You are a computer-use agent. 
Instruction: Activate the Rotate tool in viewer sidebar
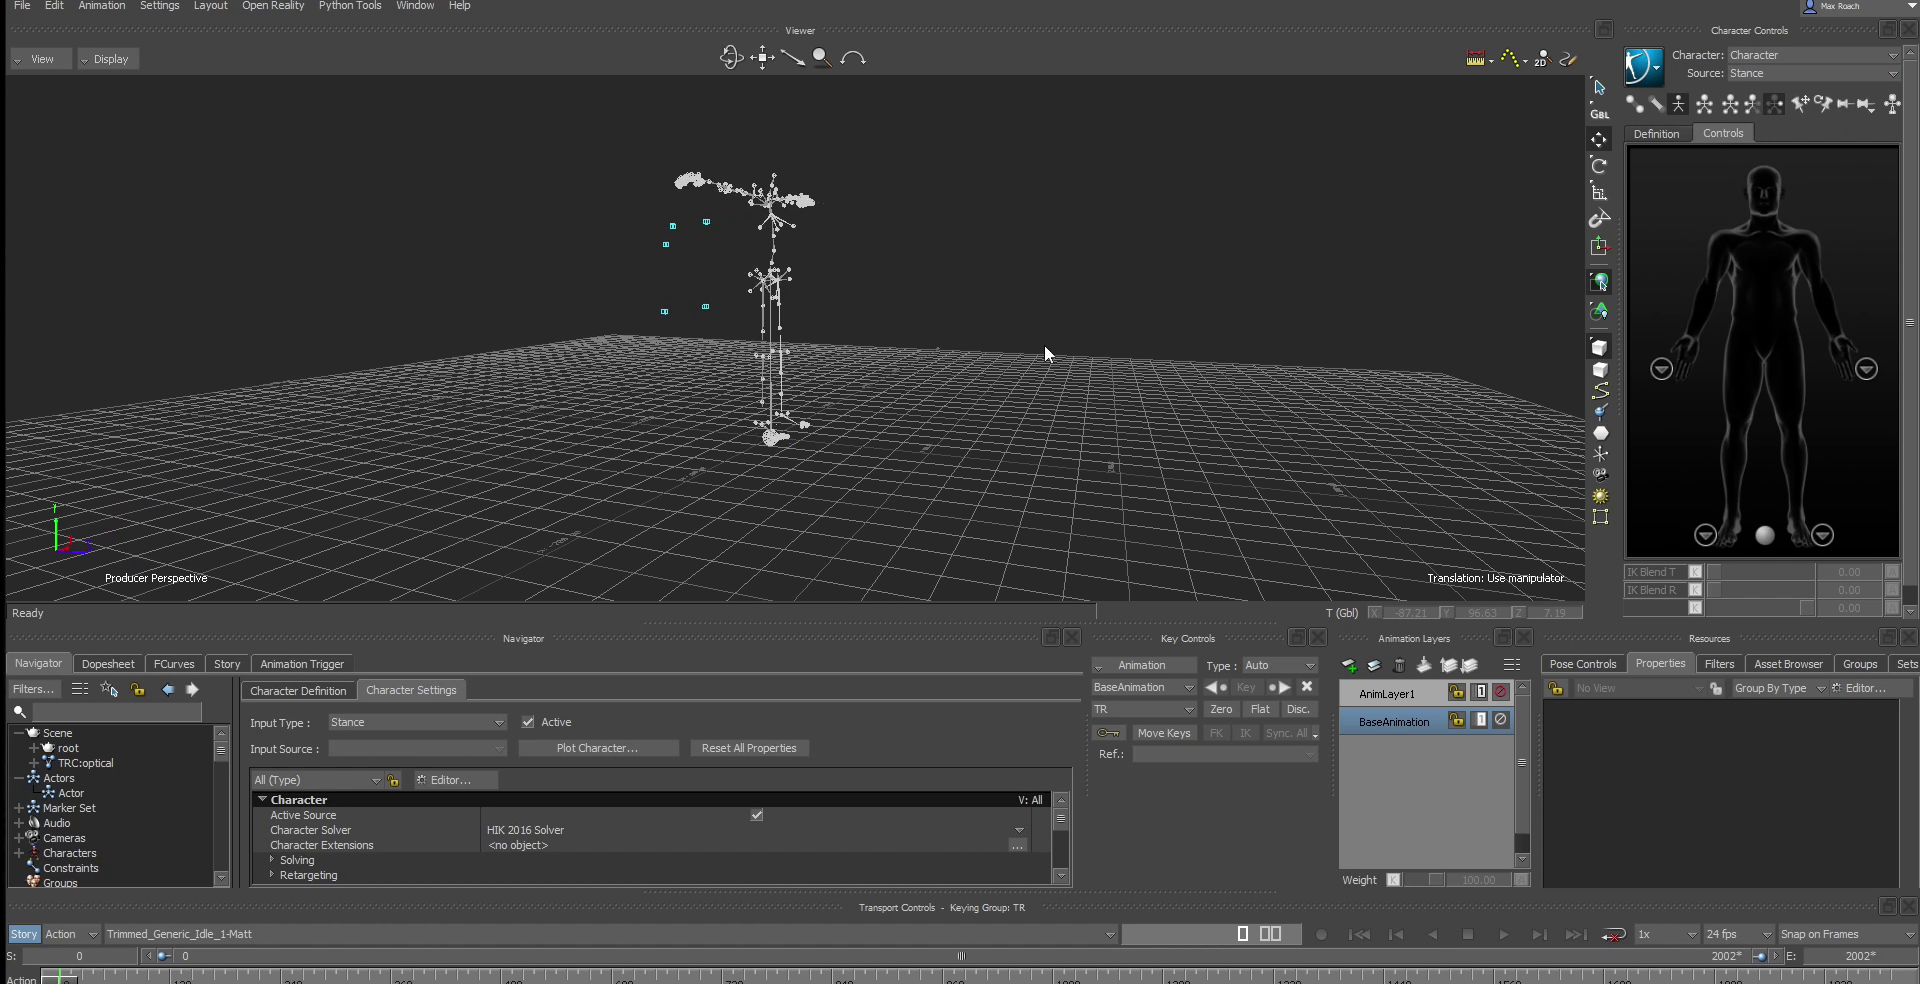1599,166
